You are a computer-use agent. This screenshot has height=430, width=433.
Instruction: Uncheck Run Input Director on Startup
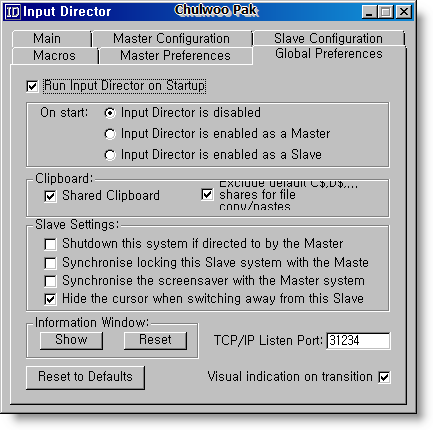coord(32,86)
